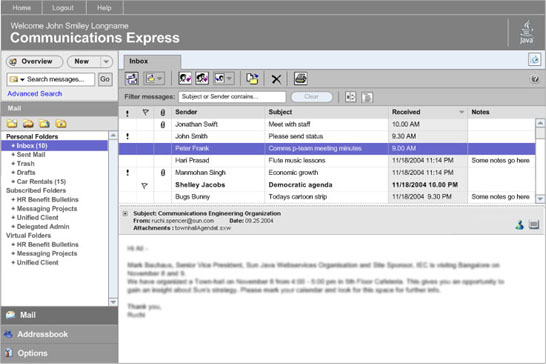
Task: Expand the Trash folder
Action: click(x=13, y=164)
